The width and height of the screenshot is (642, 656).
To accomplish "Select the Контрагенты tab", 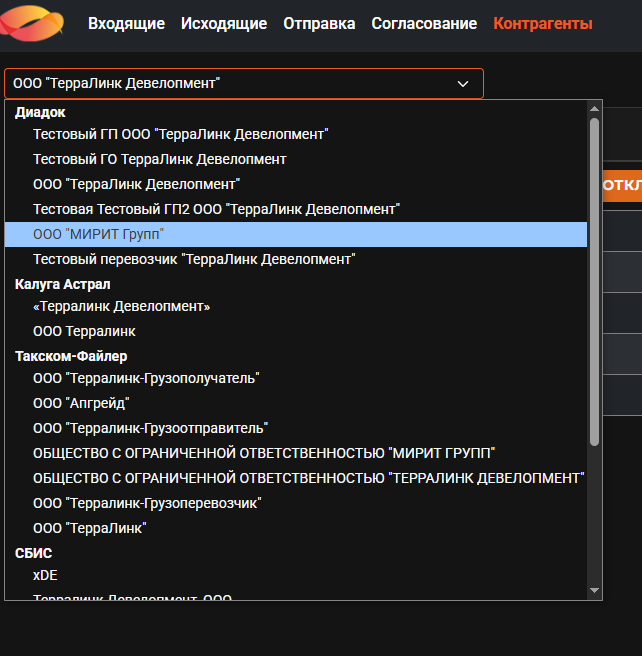I will coord(543,24).
